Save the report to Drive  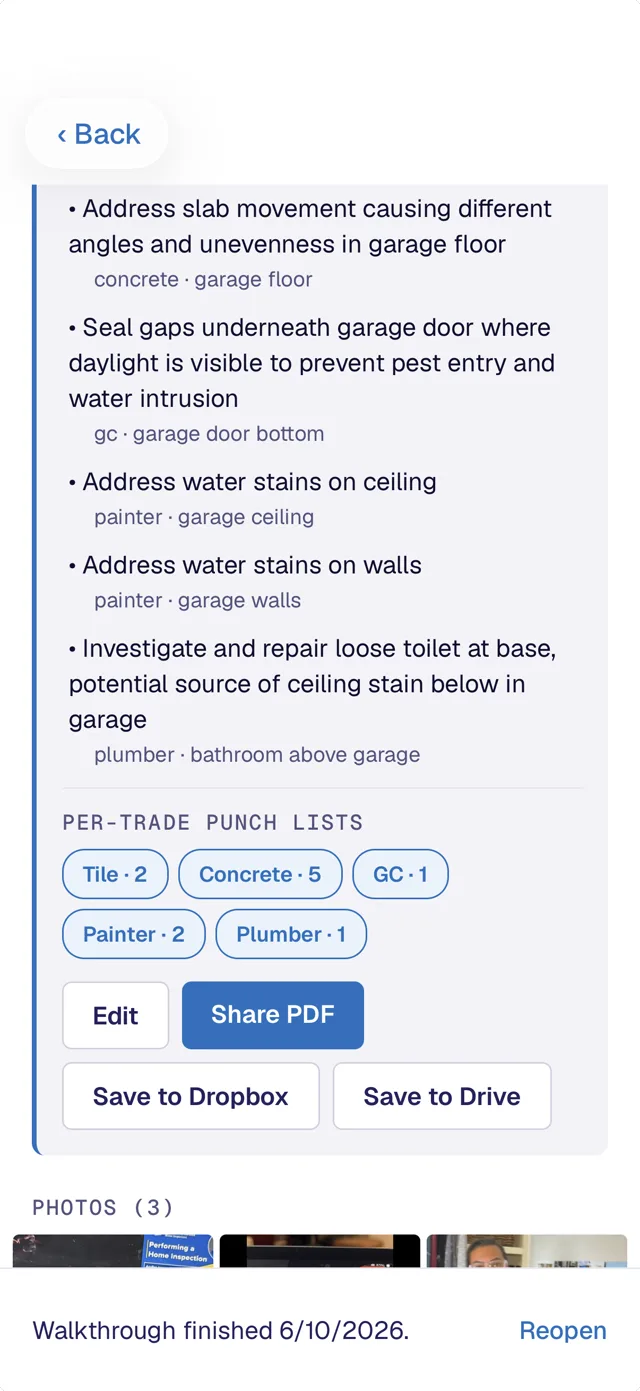[442, 1096]
